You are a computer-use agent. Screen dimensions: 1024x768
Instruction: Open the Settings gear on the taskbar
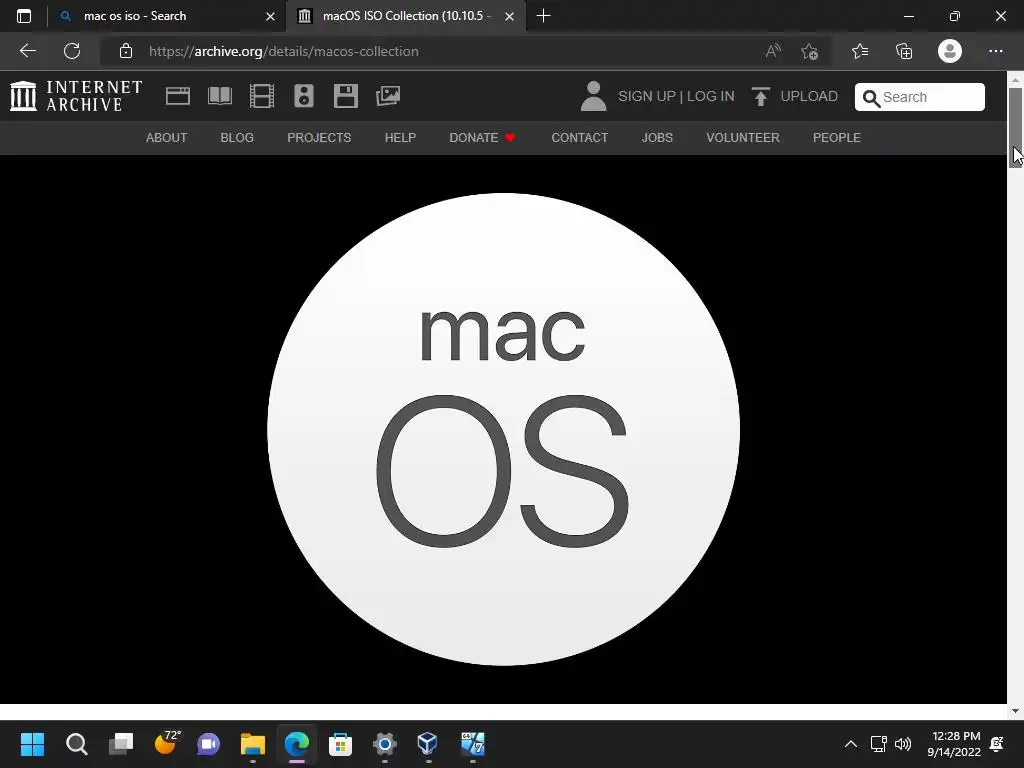[x=385, y=744]
